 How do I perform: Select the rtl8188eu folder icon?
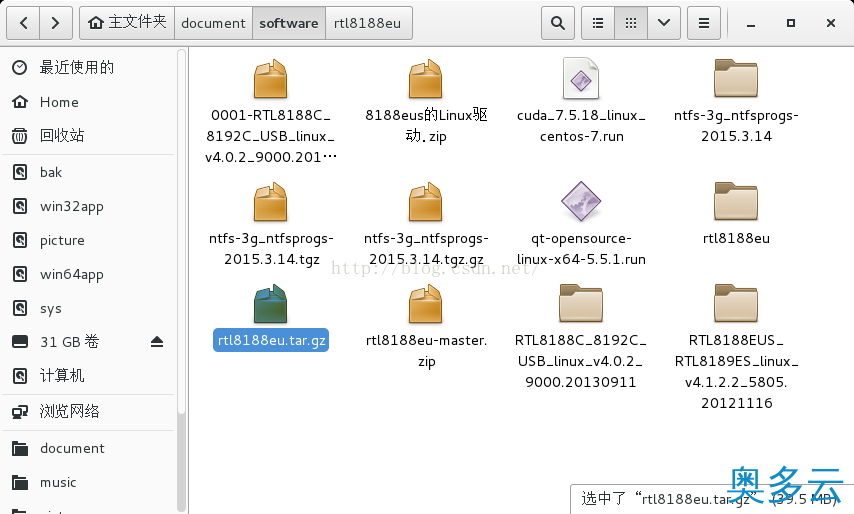pyautogui.click(x=736, y=201)
